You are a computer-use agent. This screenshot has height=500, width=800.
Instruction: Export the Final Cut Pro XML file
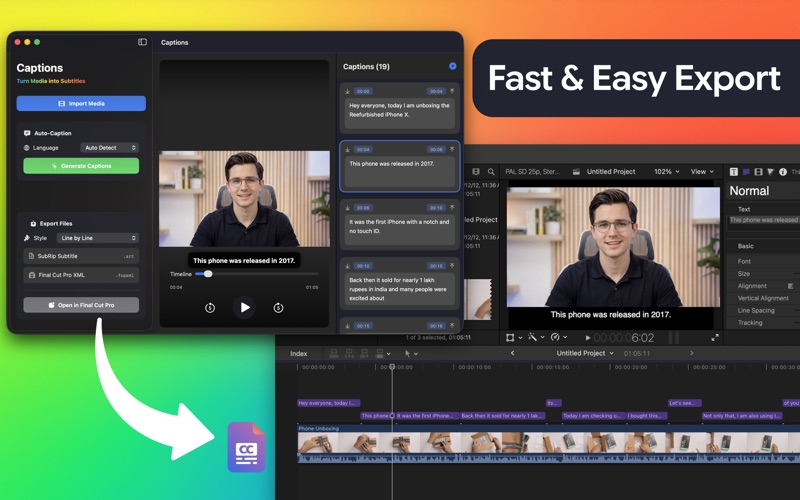(81, 275)
